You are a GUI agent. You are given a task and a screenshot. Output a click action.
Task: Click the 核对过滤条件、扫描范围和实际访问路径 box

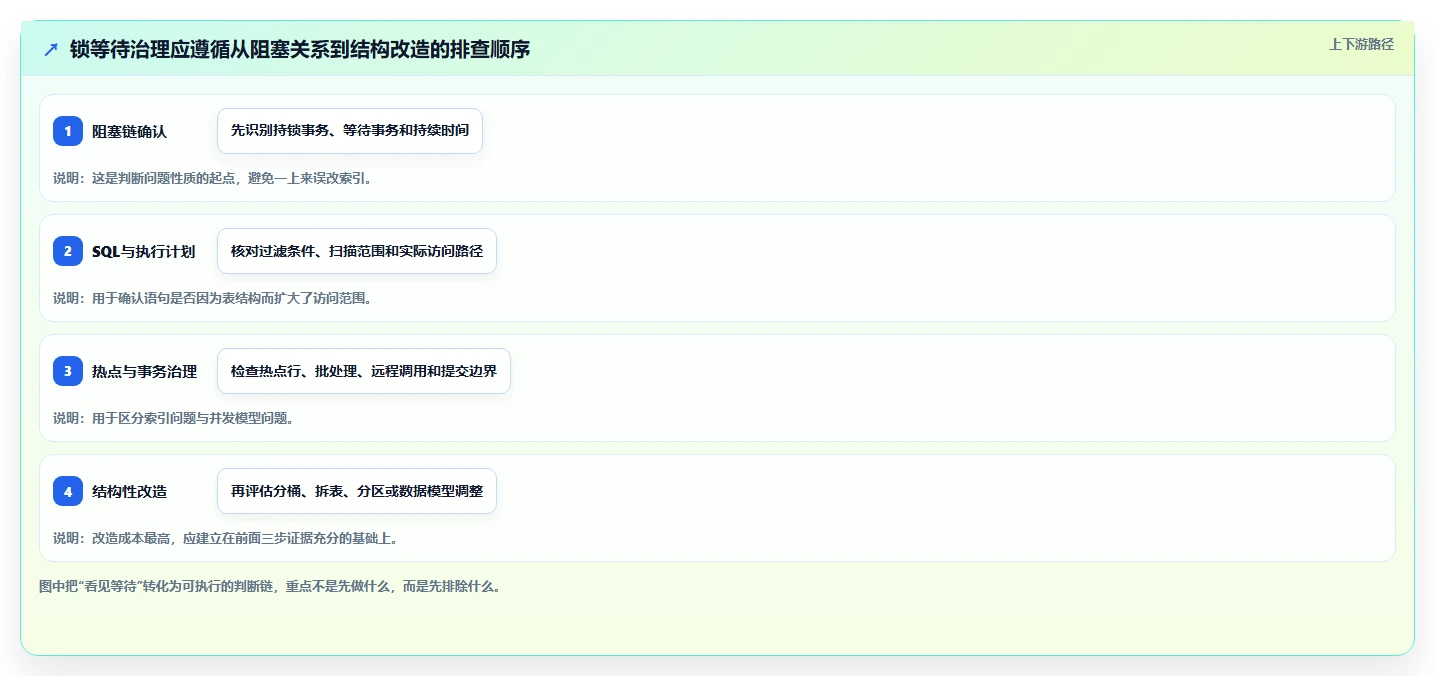(357, 251)
